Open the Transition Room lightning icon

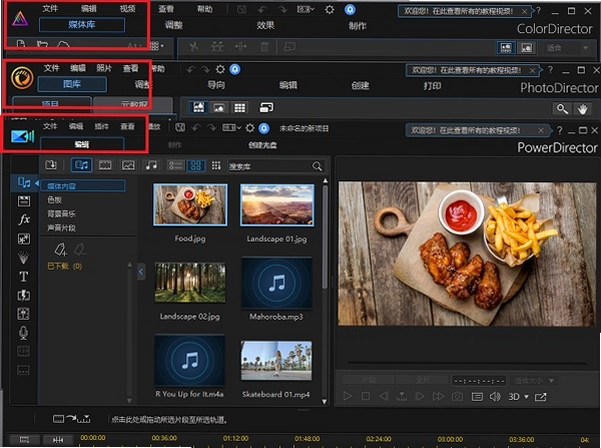tap(24, 295)
